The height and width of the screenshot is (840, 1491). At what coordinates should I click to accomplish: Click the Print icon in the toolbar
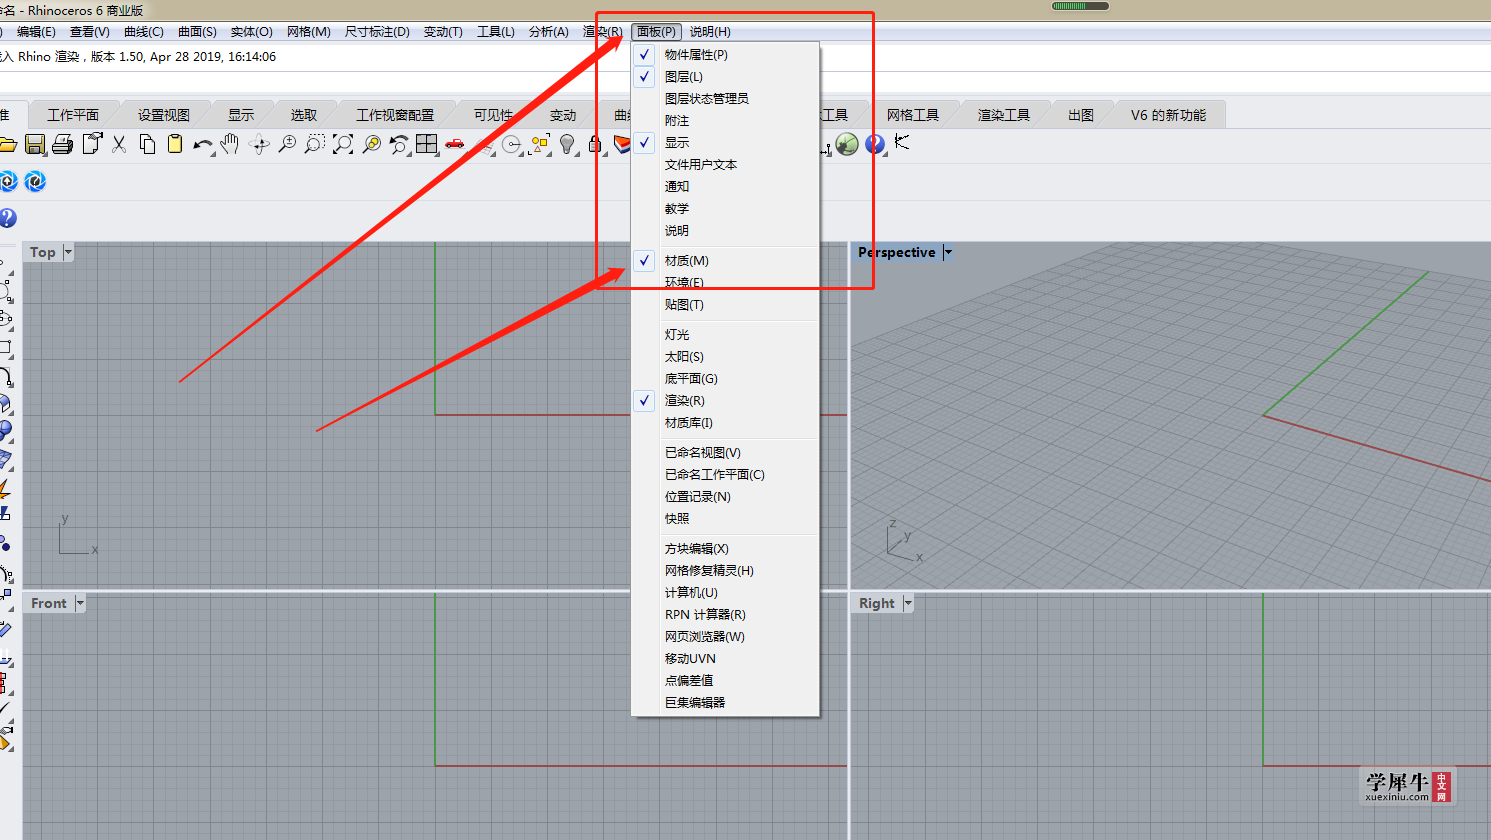(x=63, y=145)
